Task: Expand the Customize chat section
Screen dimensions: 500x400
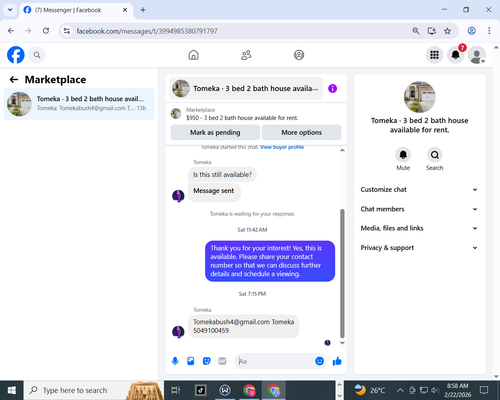Action: (419, 190)
